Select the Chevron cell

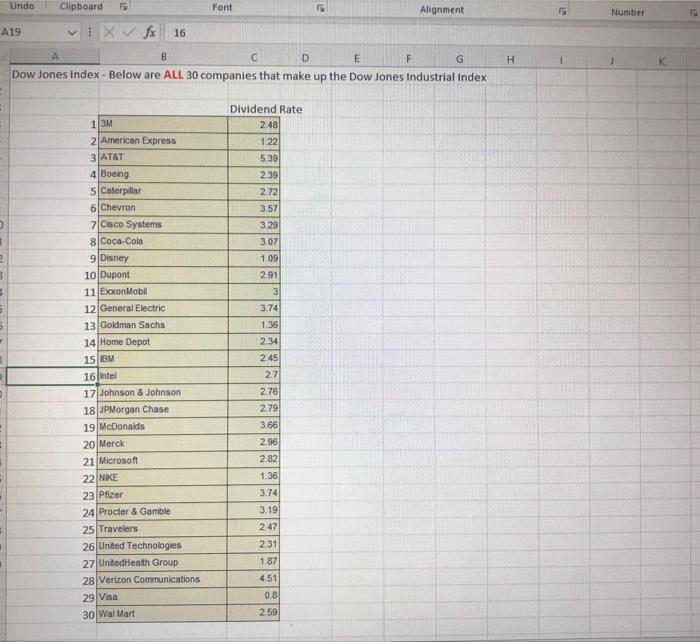click(163, 208)
